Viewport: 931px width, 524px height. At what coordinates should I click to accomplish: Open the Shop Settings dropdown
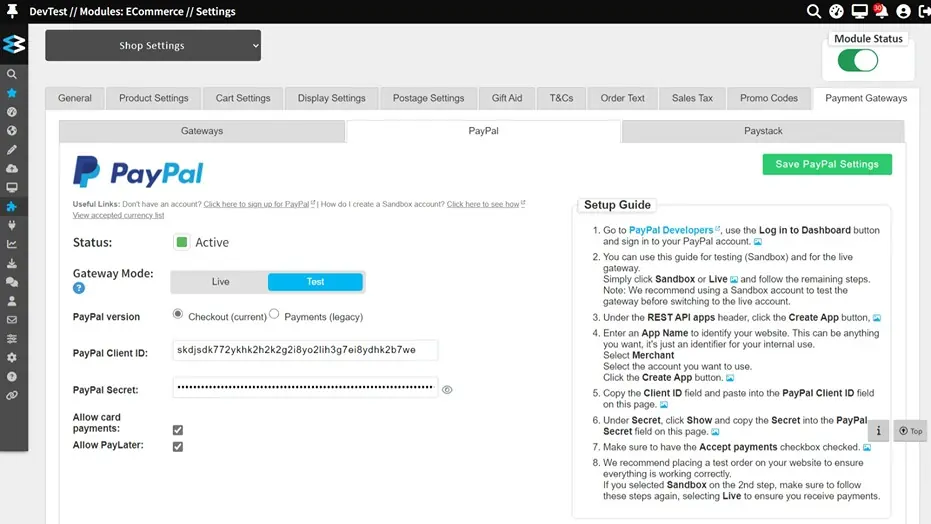click(x=153, y=46)
